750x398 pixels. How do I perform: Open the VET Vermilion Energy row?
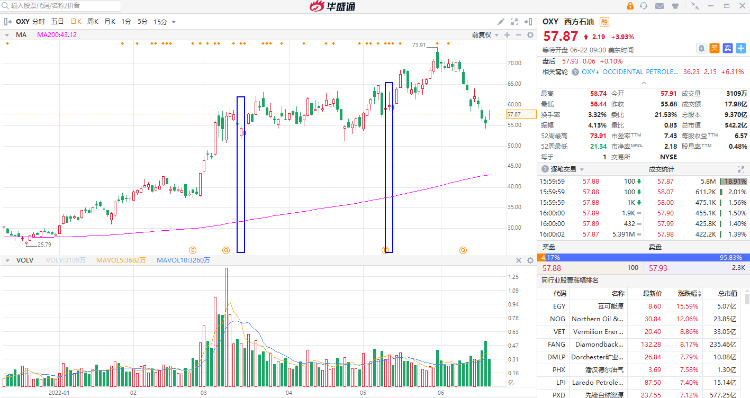pyautogui.click(x=640, y=332)
